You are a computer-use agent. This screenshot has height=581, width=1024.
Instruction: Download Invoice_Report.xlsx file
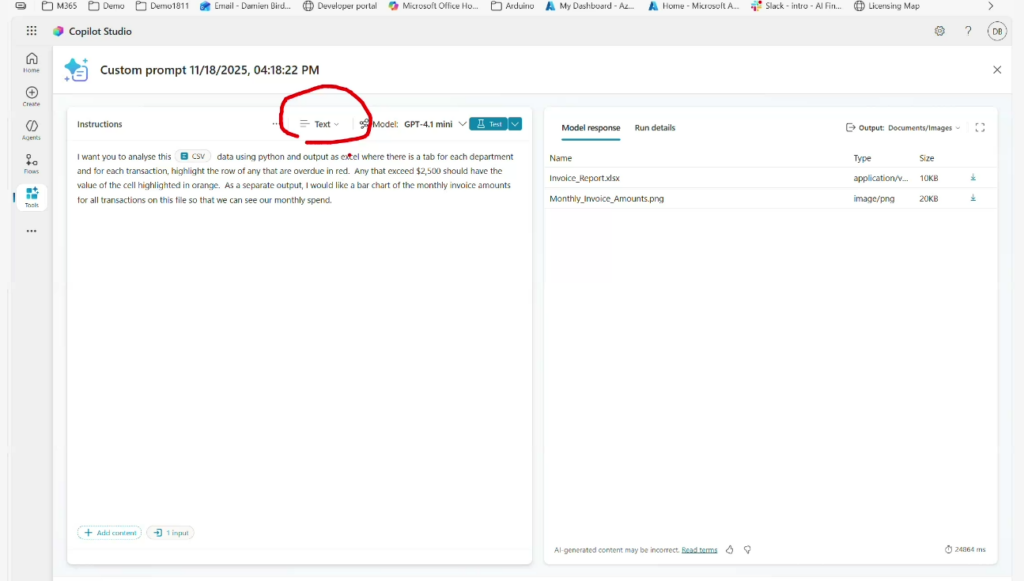pos(973,178)
